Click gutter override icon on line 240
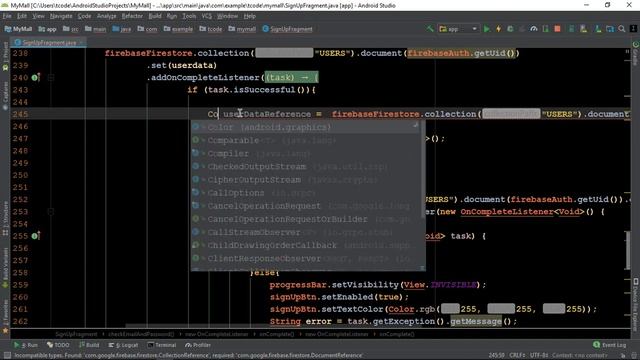This screenshot has width=640, height=360. pyautogui.click(x=36, y=77)
